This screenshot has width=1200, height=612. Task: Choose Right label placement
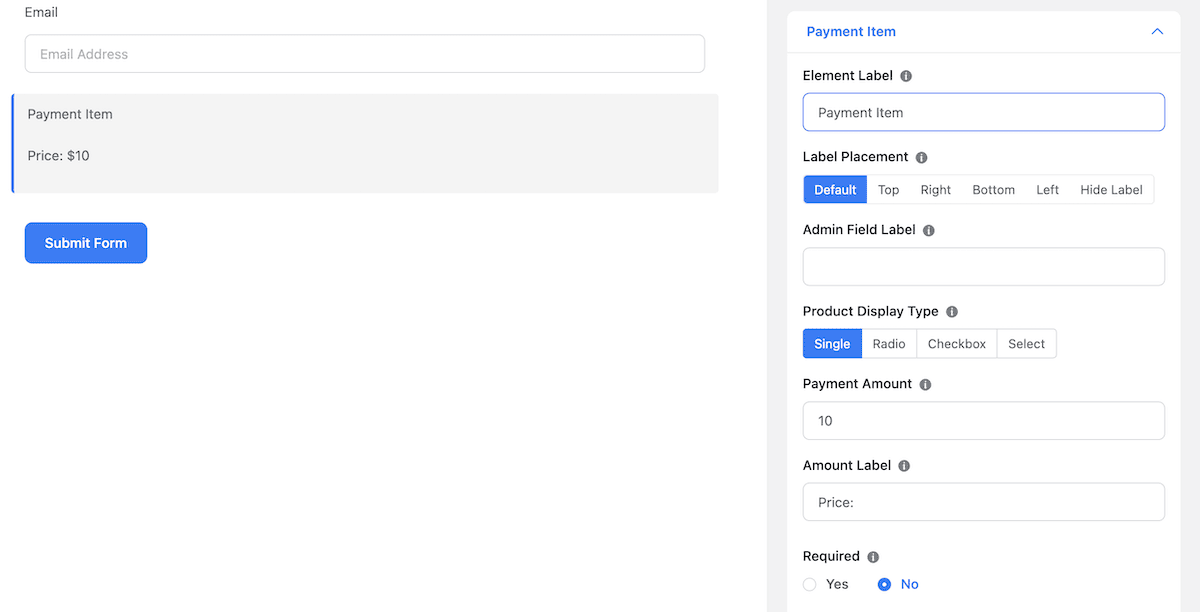click(936, 190)
